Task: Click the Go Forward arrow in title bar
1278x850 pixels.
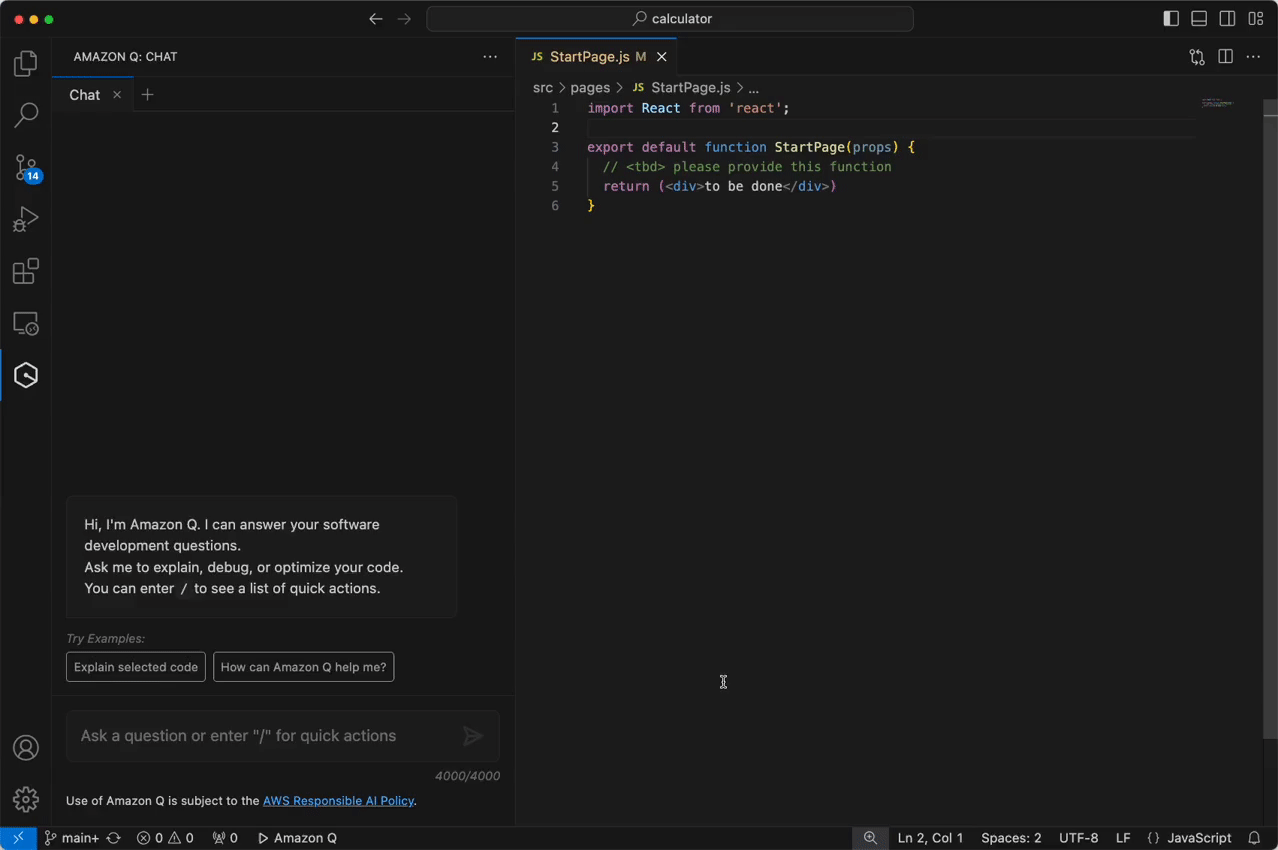Action: (x=404, y=19)
